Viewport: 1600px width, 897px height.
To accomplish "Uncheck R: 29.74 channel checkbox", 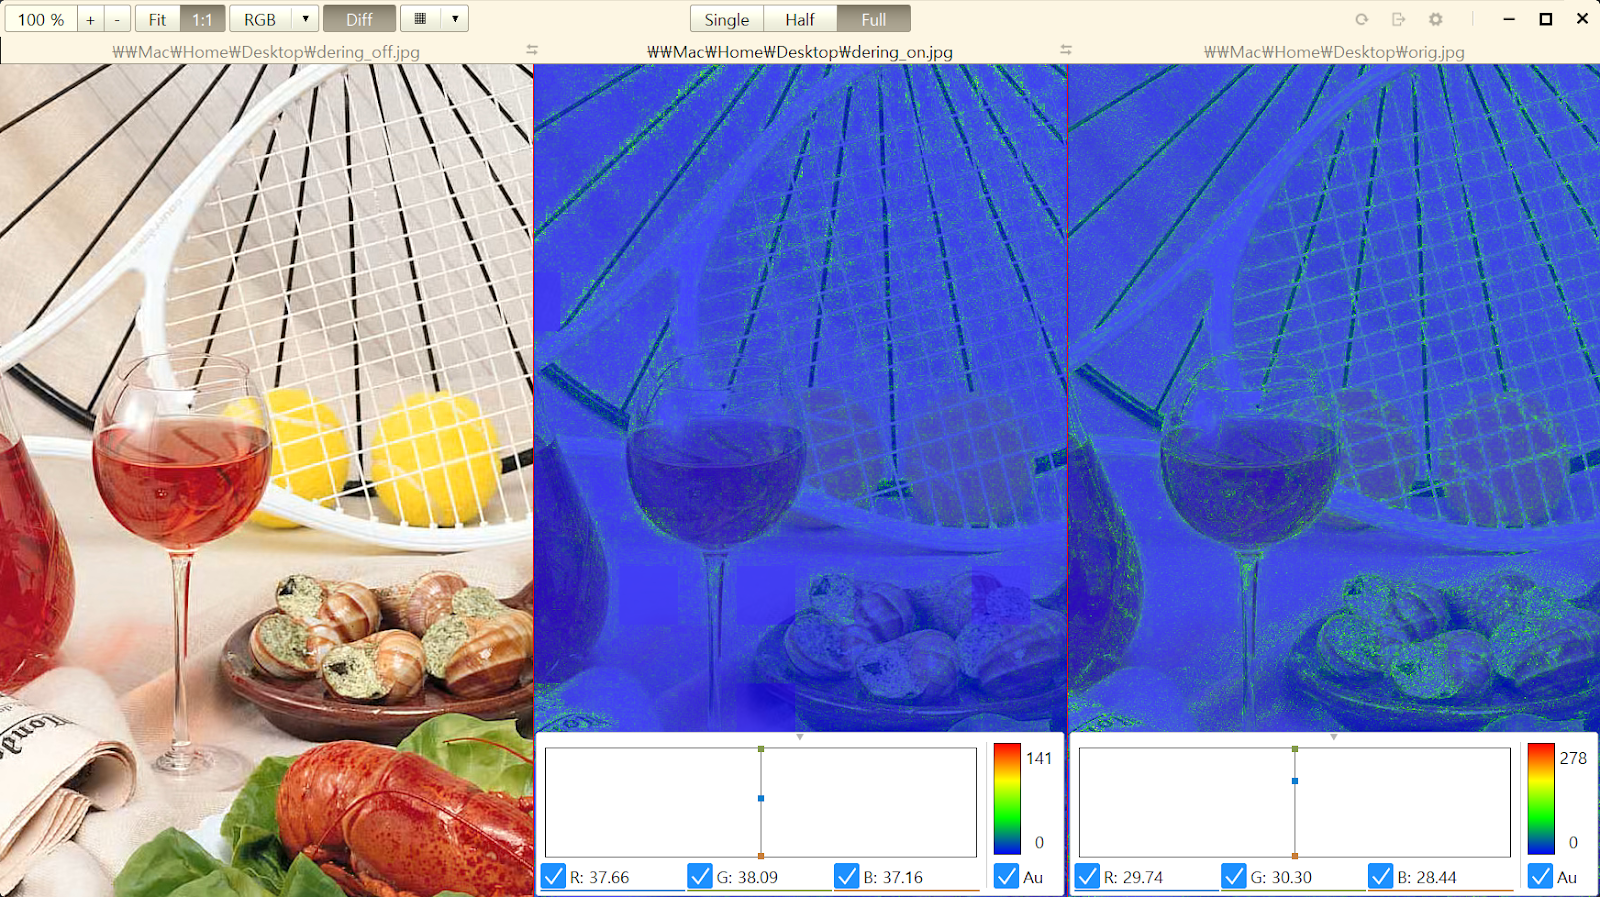I will click(1088, 877).
